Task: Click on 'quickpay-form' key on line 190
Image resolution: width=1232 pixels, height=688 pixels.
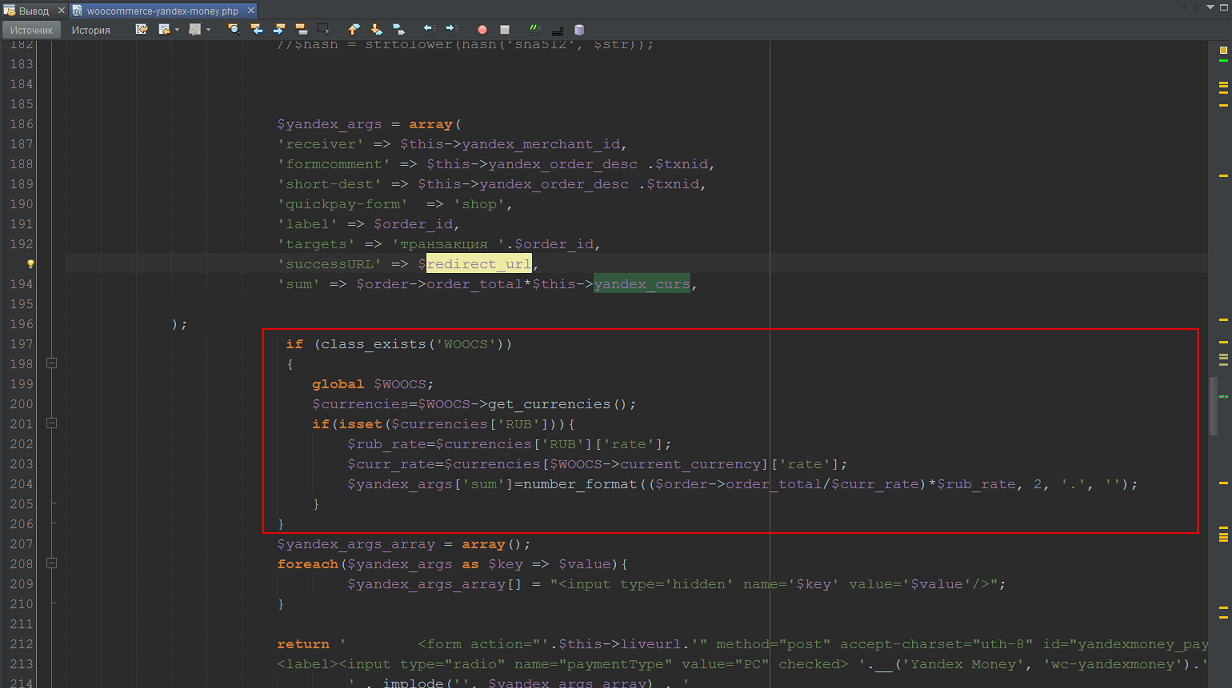Action: click(343, 204)
